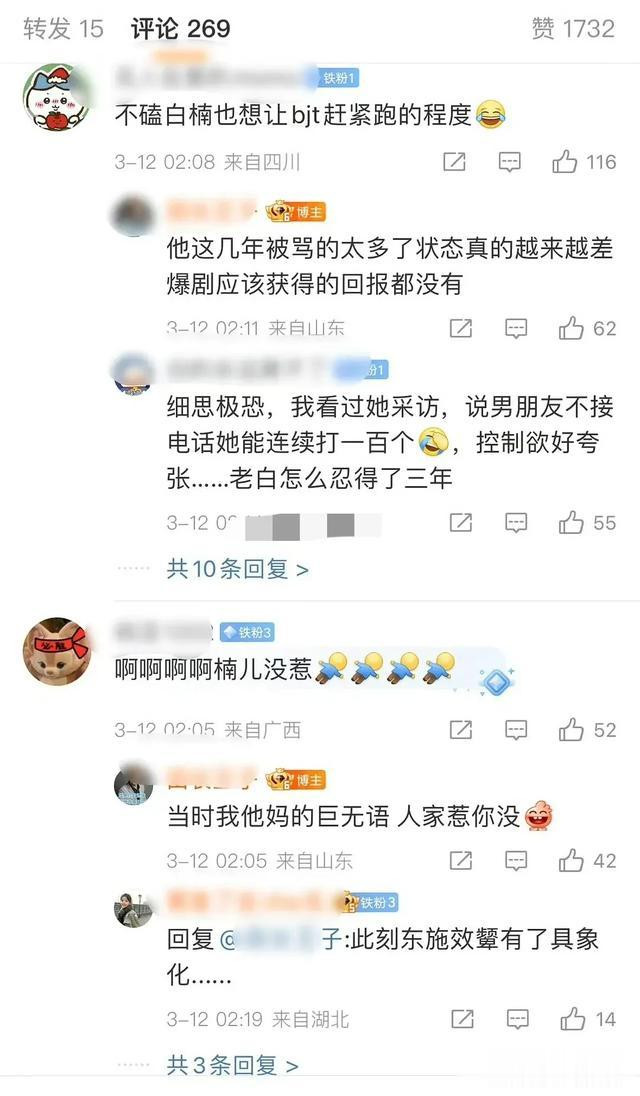Open the fox avatar with red headband
The image size is (640, 1096).
[x=57, y=651]
